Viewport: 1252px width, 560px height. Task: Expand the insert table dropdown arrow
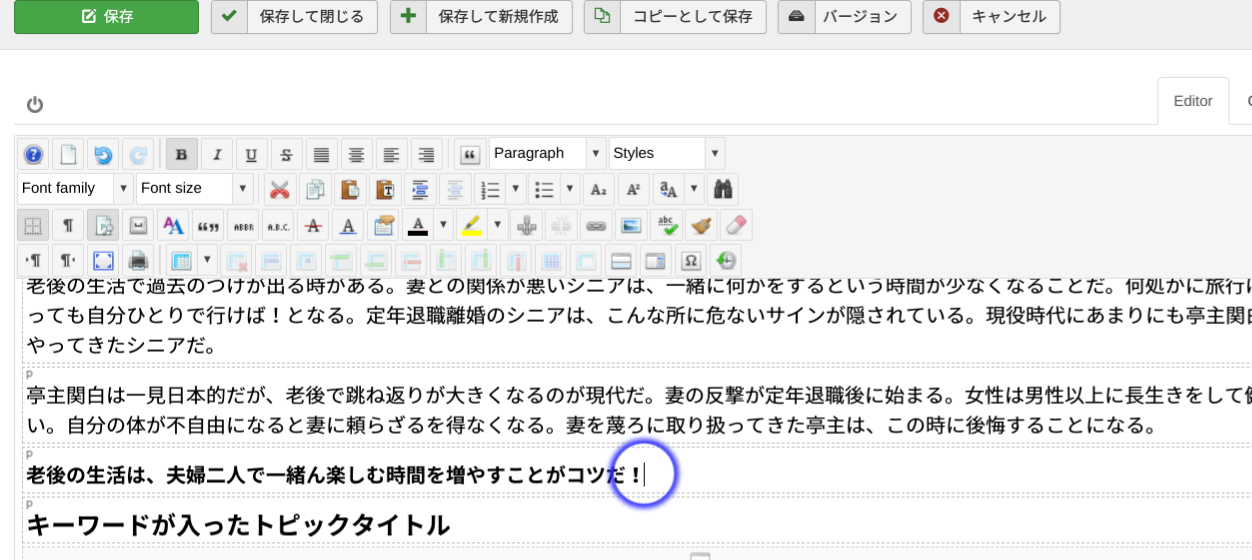pos(207,260)
